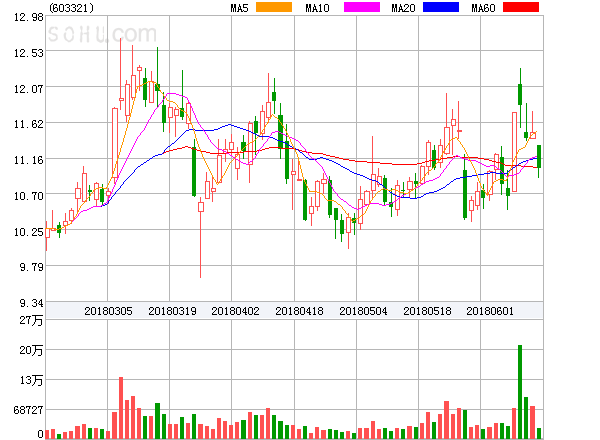Click the orange MA5 legend swatch
Viewport: 600px width, 440px height.
(274, 7)
